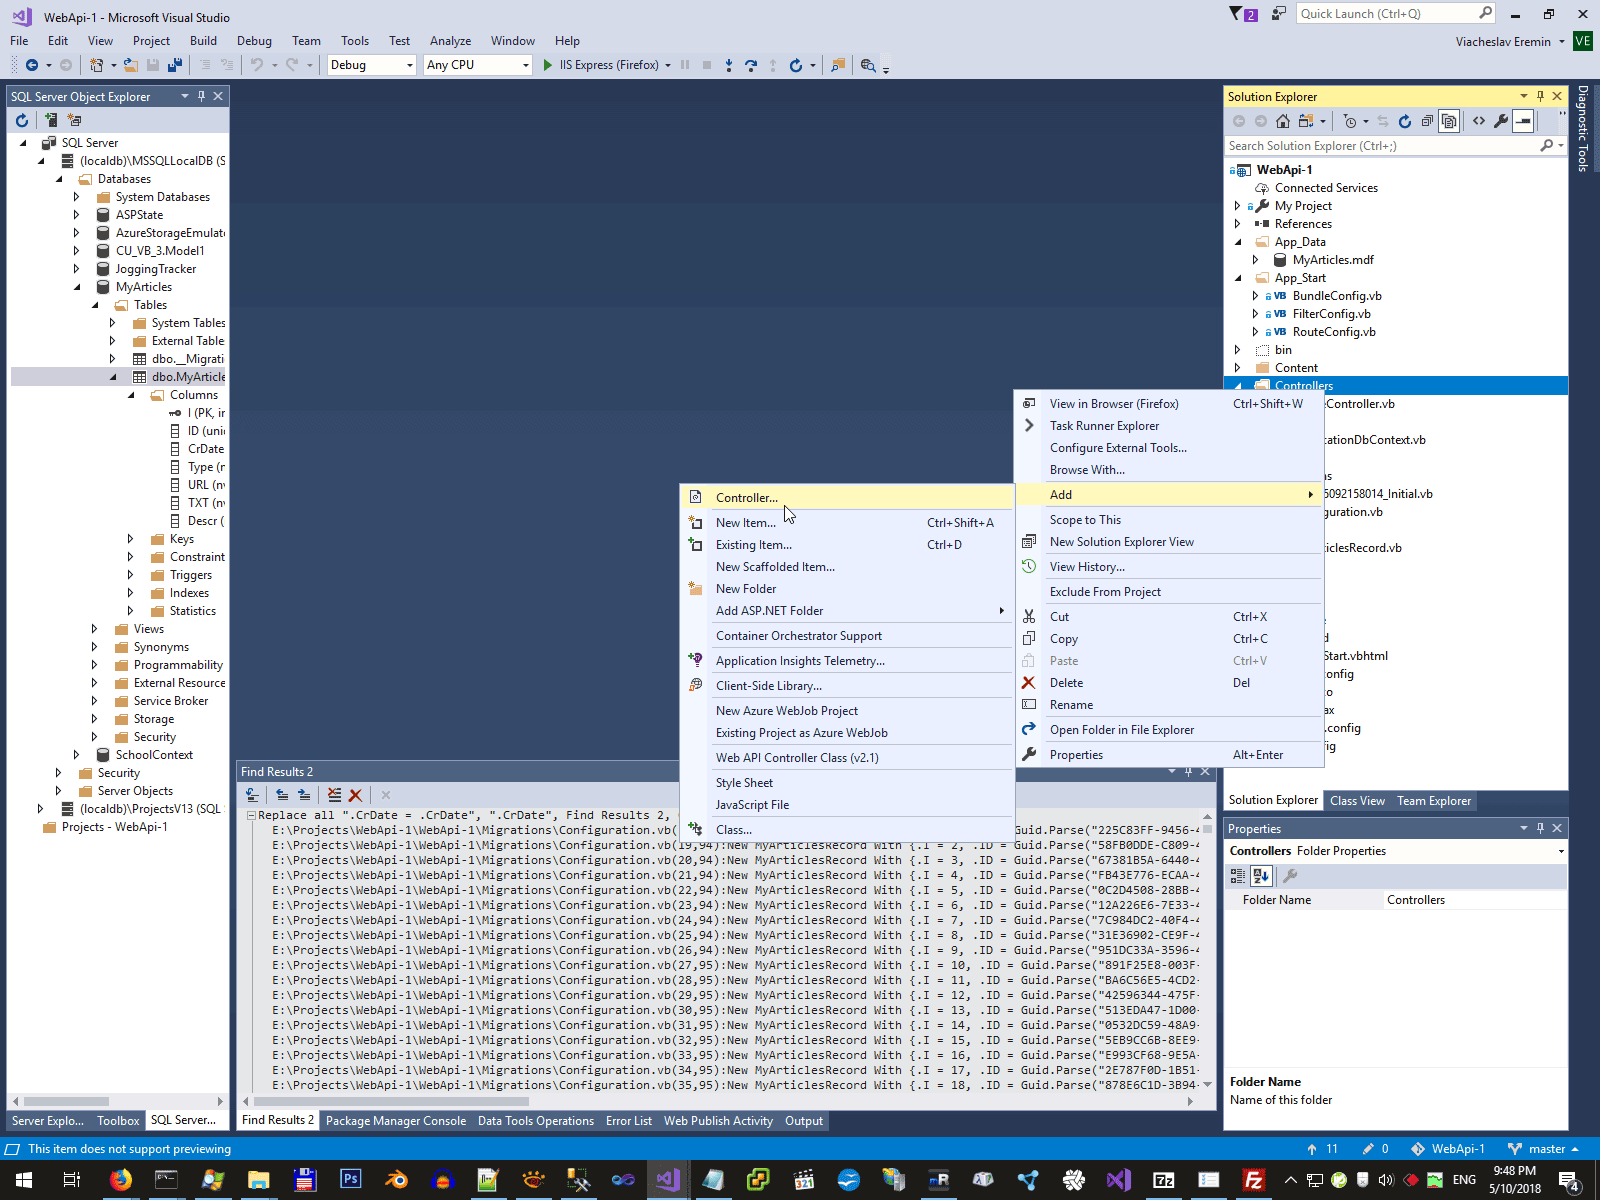Click the Step Over debug icon
The image size is (1600, 1200).
(x=751, y=65)
